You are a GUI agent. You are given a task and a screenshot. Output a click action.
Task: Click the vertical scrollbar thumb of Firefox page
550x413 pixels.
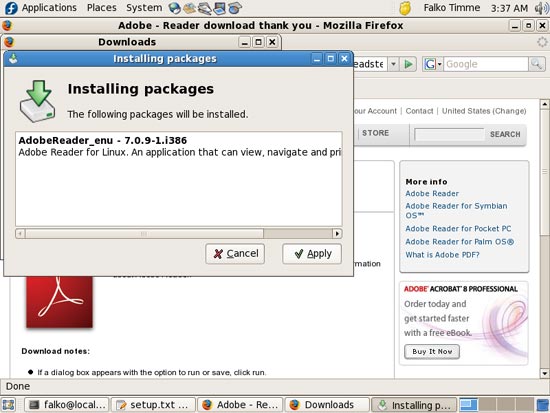click(x=544, y=172)
